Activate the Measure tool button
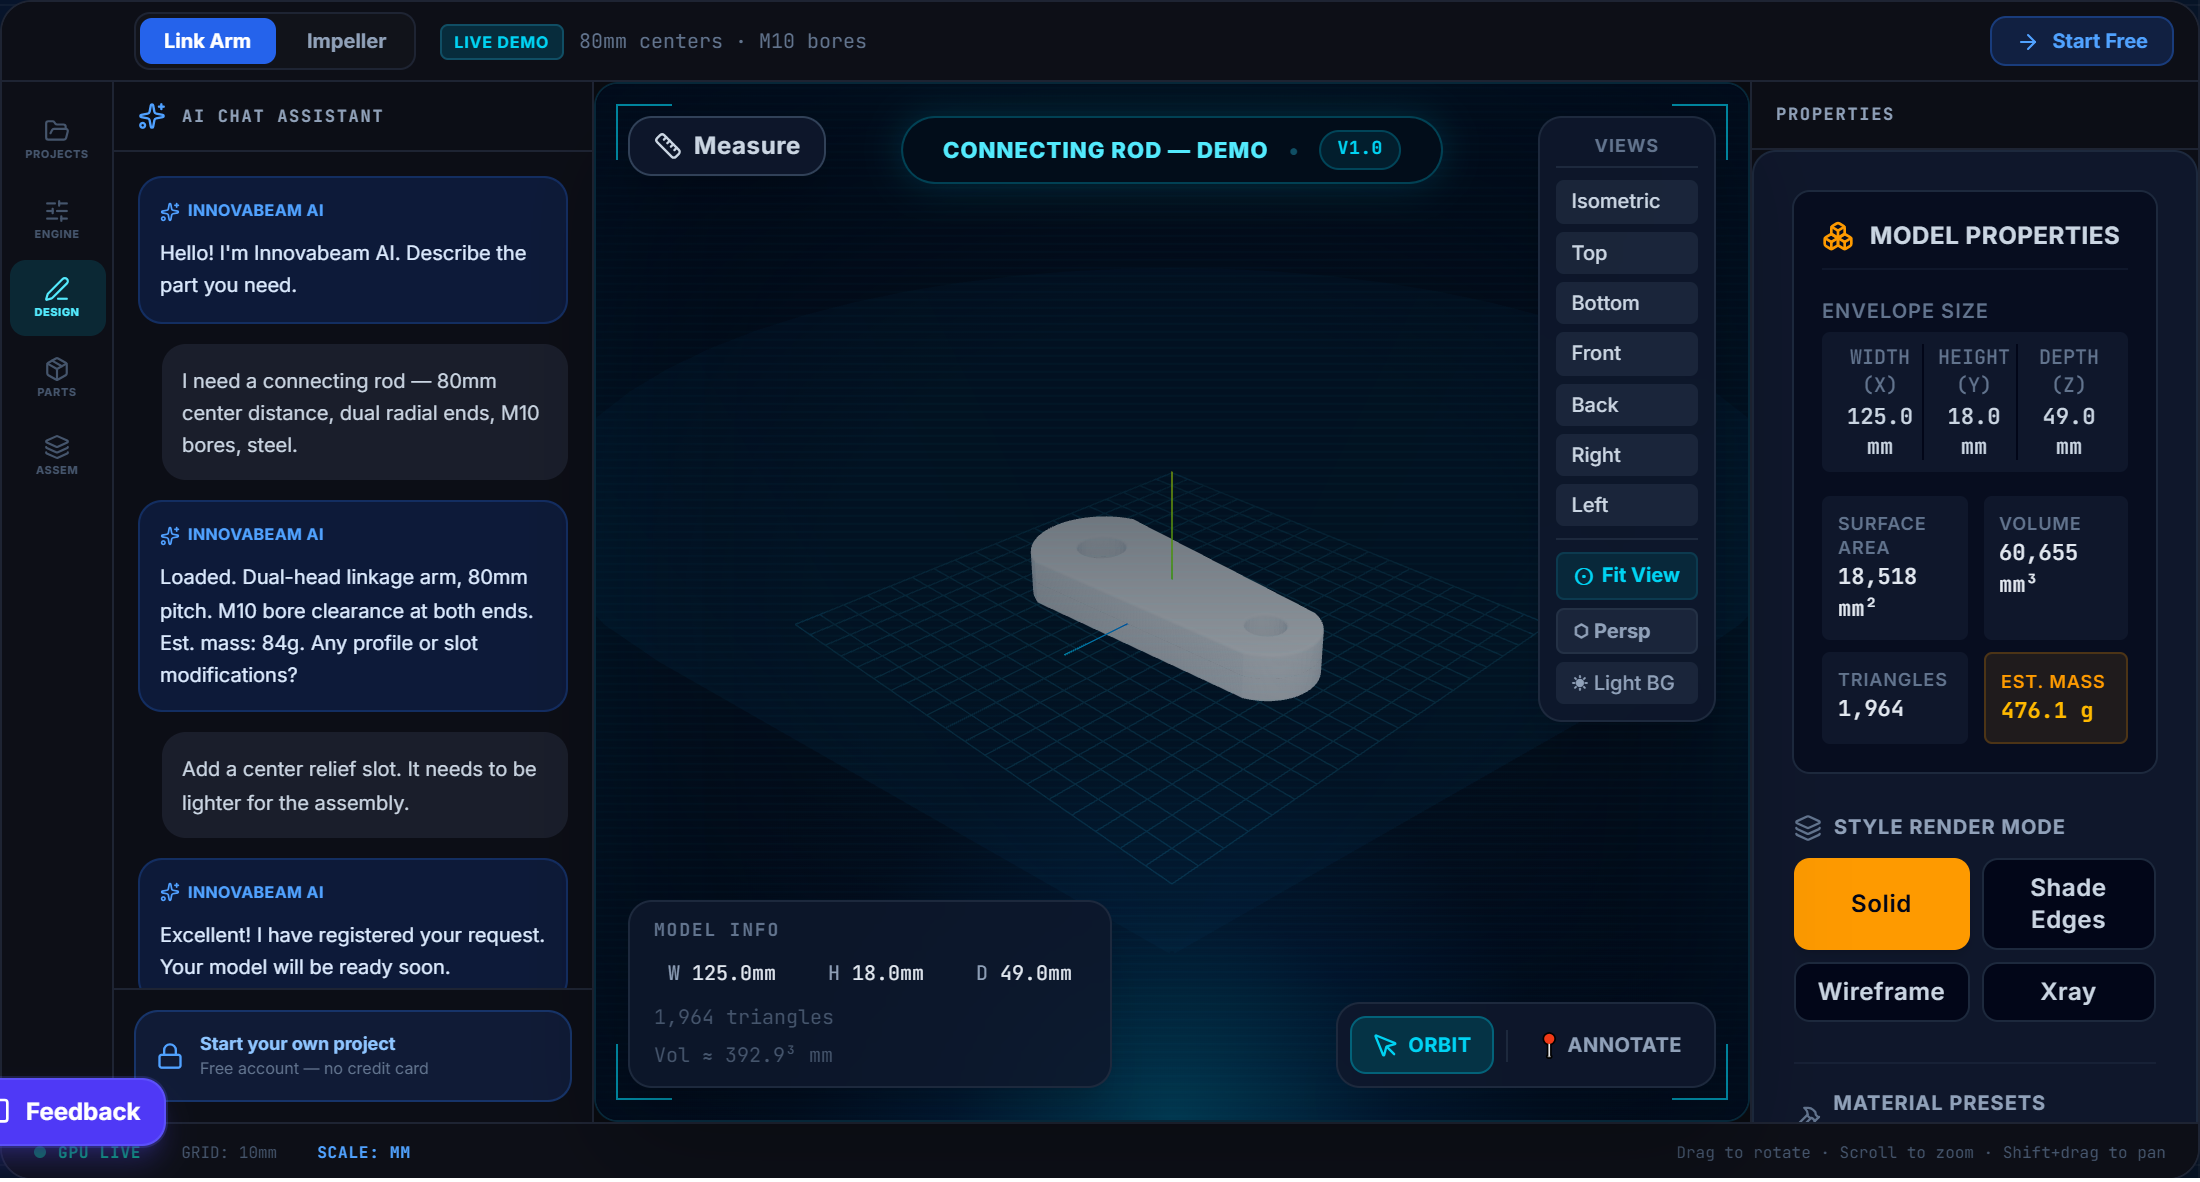The height and width of the screenshot is (1182, 2200). [x=727, y=146]
